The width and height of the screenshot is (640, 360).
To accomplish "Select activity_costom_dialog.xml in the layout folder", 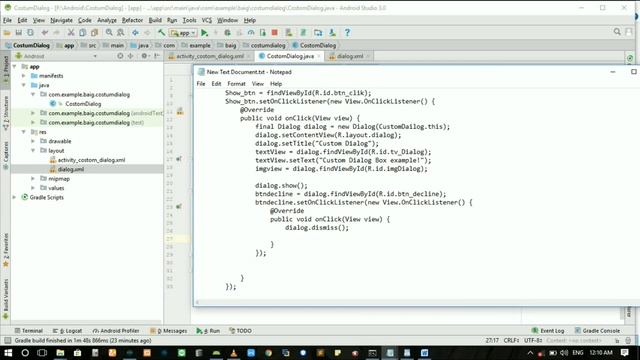I will point(91,160).
